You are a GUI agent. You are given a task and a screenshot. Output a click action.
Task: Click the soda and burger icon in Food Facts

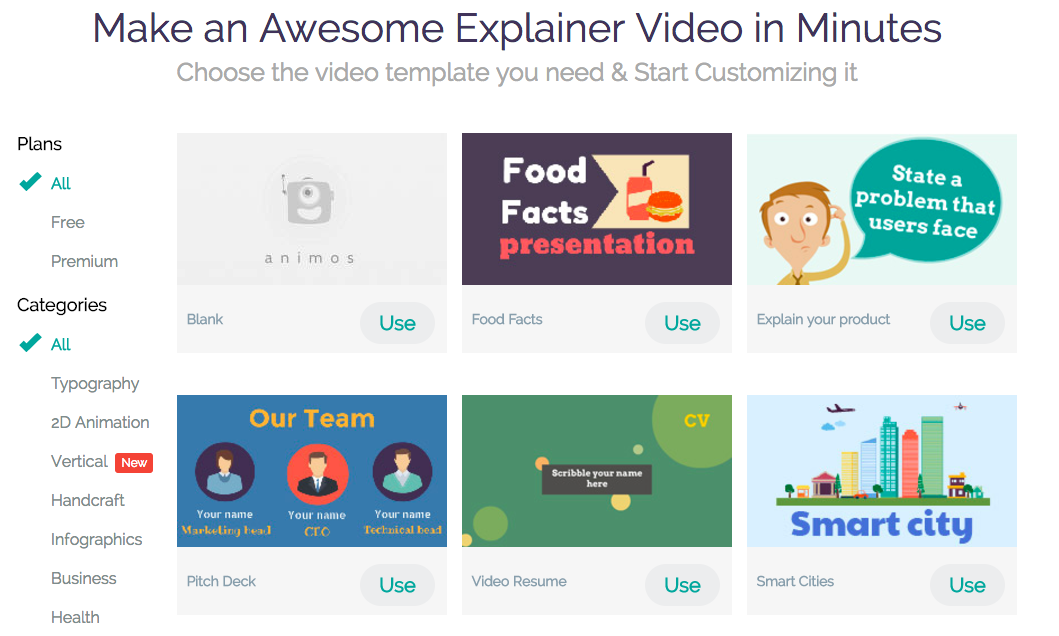click(652, 193)
